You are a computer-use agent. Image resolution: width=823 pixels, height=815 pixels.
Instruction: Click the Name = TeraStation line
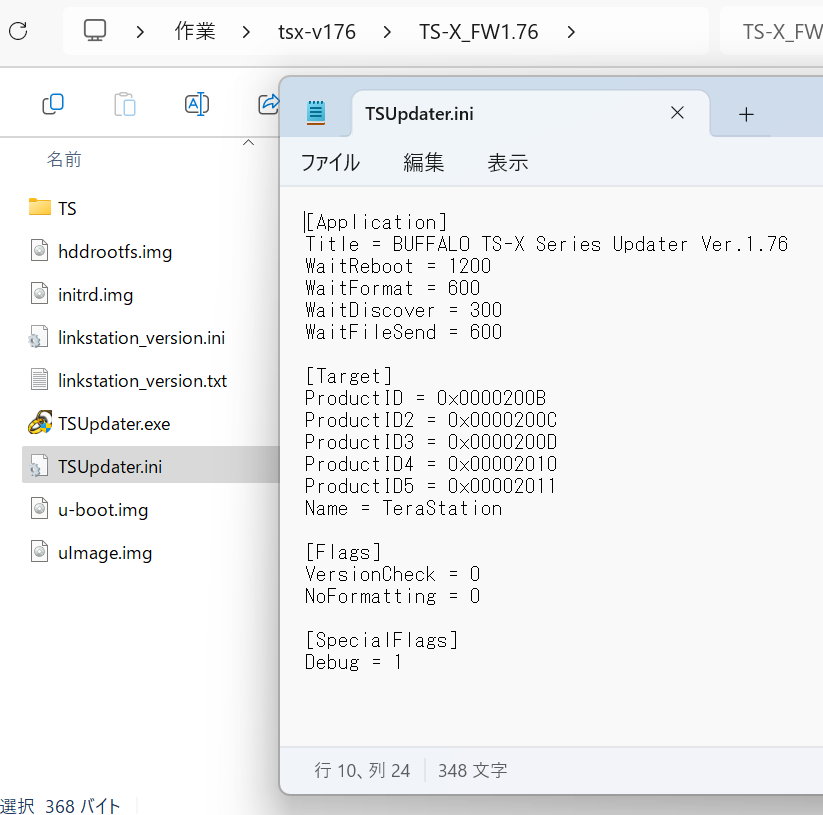pyautogui.click(x=403, y=508)
